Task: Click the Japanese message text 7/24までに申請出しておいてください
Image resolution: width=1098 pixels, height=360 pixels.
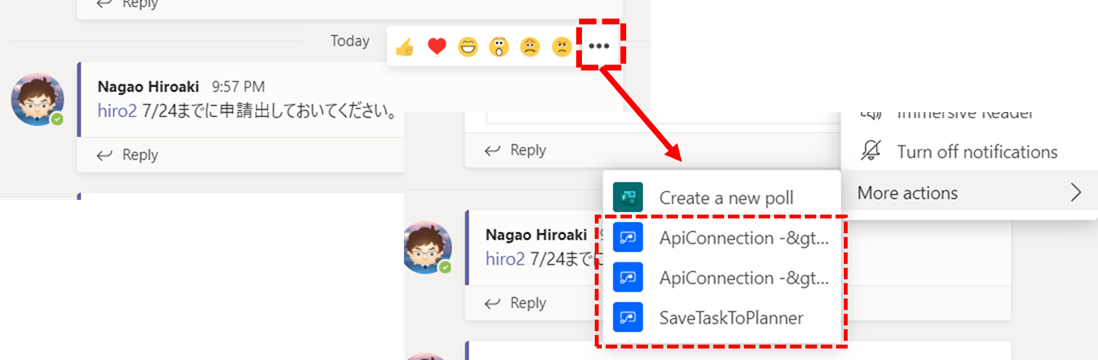Action: [270, 111]
